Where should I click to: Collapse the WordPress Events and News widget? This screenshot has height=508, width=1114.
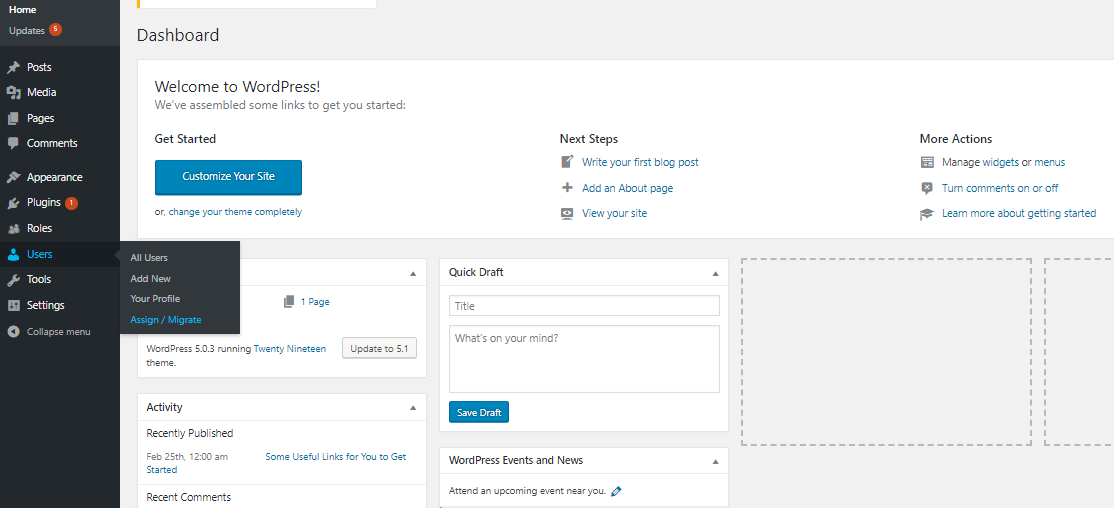click(715, 461)
